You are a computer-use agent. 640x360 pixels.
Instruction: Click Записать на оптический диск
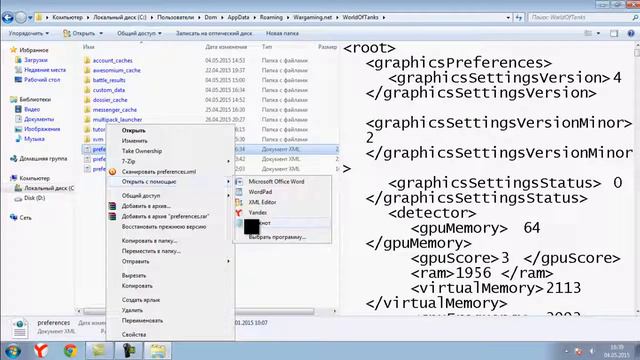click(214, 33)
